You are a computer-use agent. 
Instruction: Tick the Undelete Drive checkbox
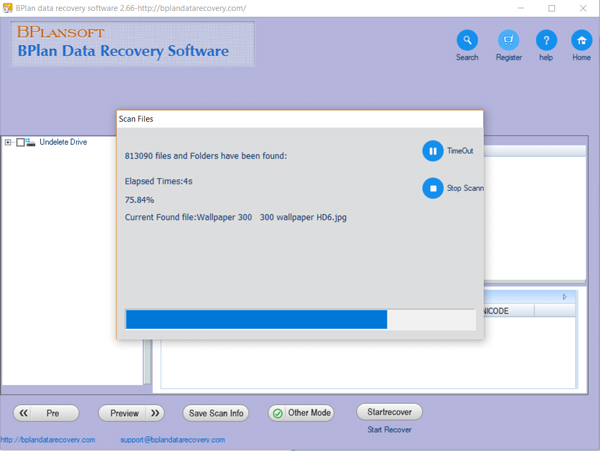click(x=20, y=143)
